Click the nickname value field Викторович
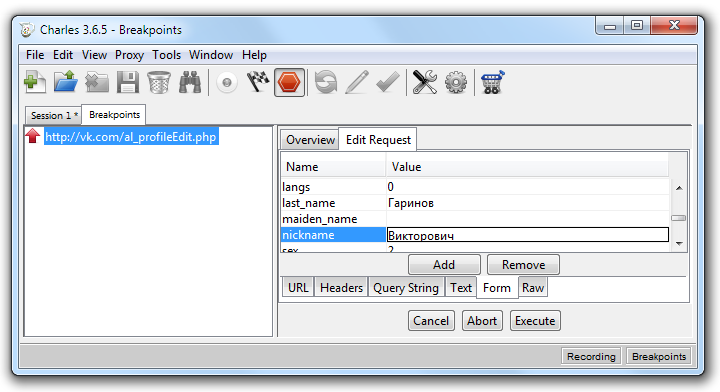Screen dimensions: 720x392 point(528,235)
